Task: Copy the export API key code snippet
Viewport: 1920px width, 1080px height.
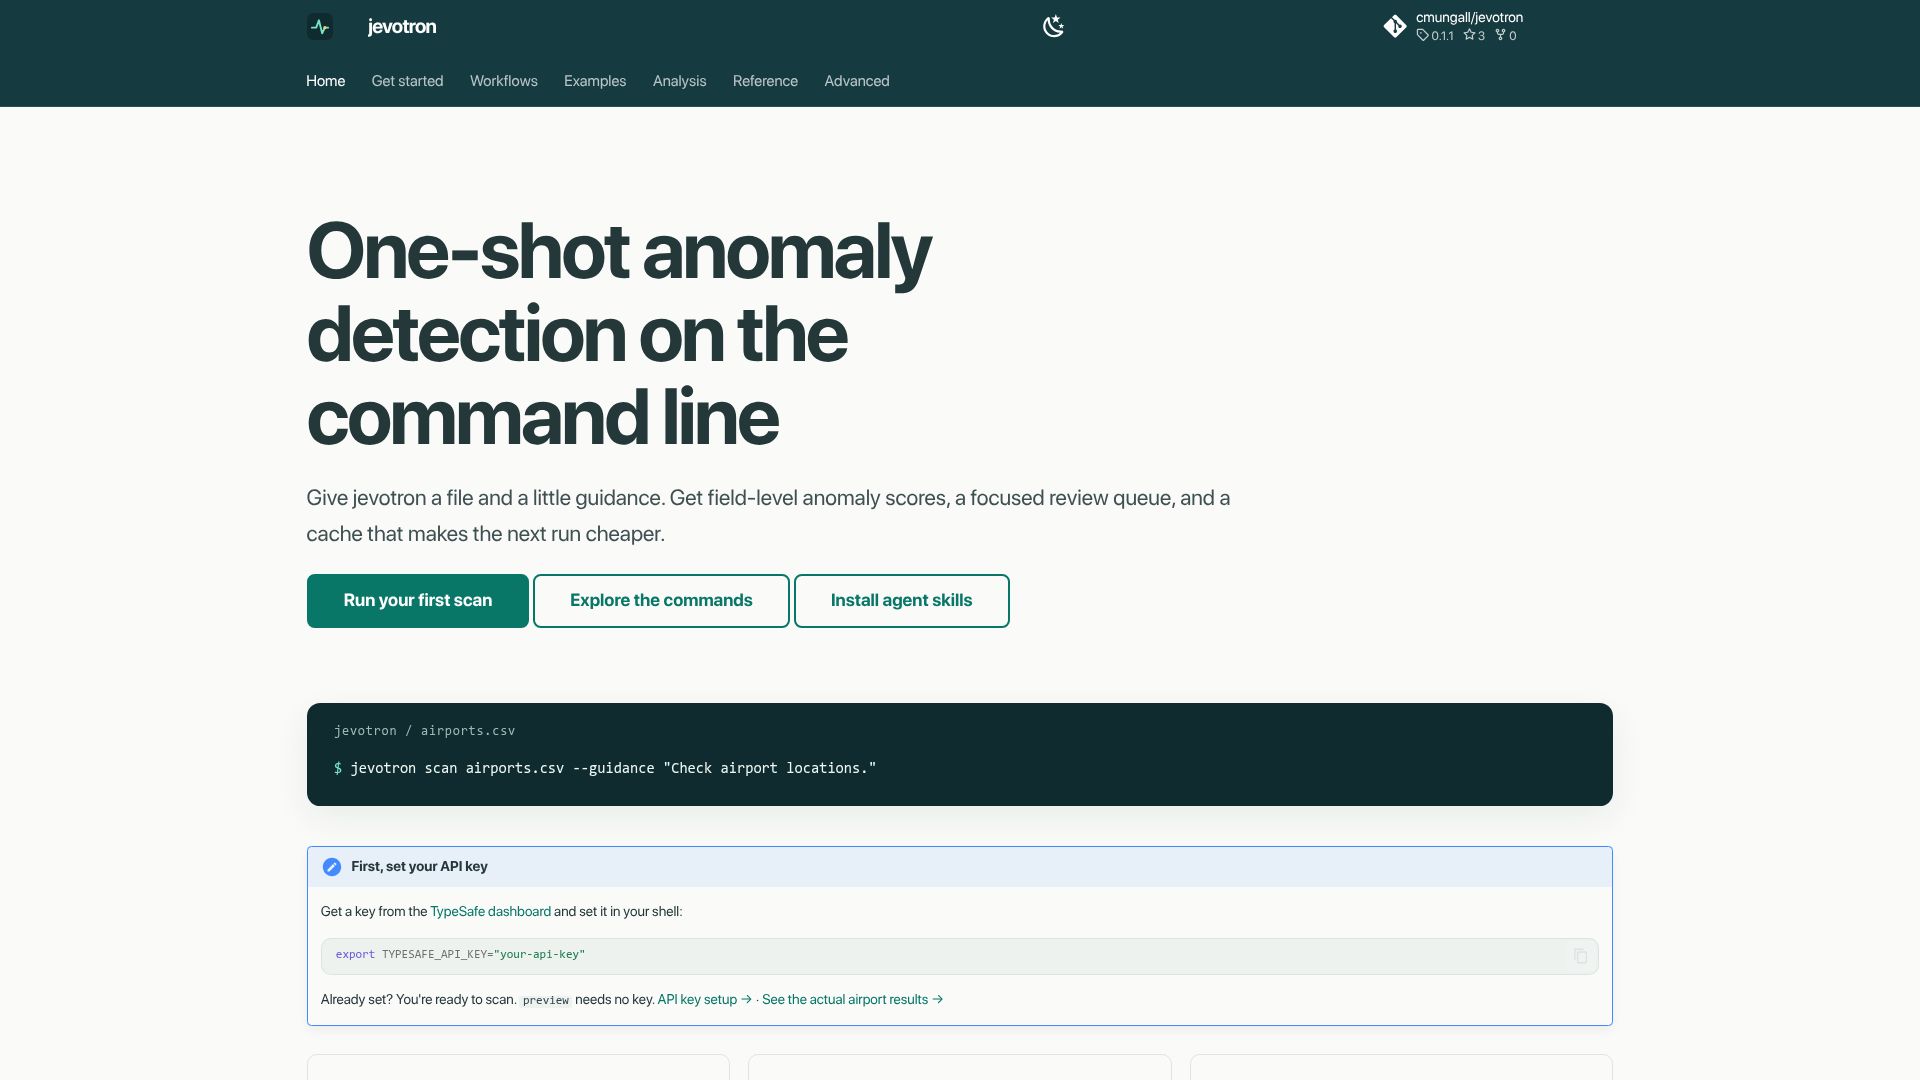Action: (x=1580, y=957)
